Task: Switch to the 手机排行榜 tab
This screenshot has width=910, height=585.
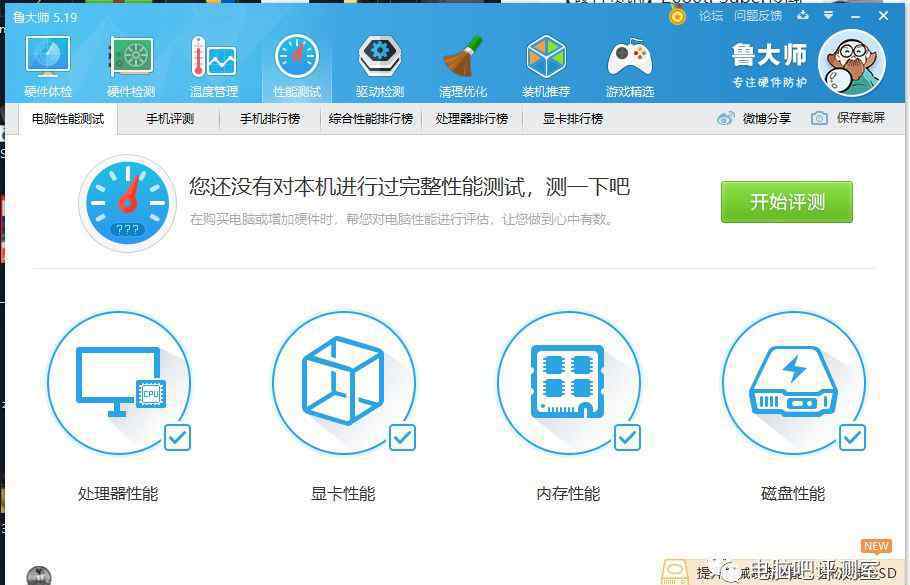Action: coord(270,119)
